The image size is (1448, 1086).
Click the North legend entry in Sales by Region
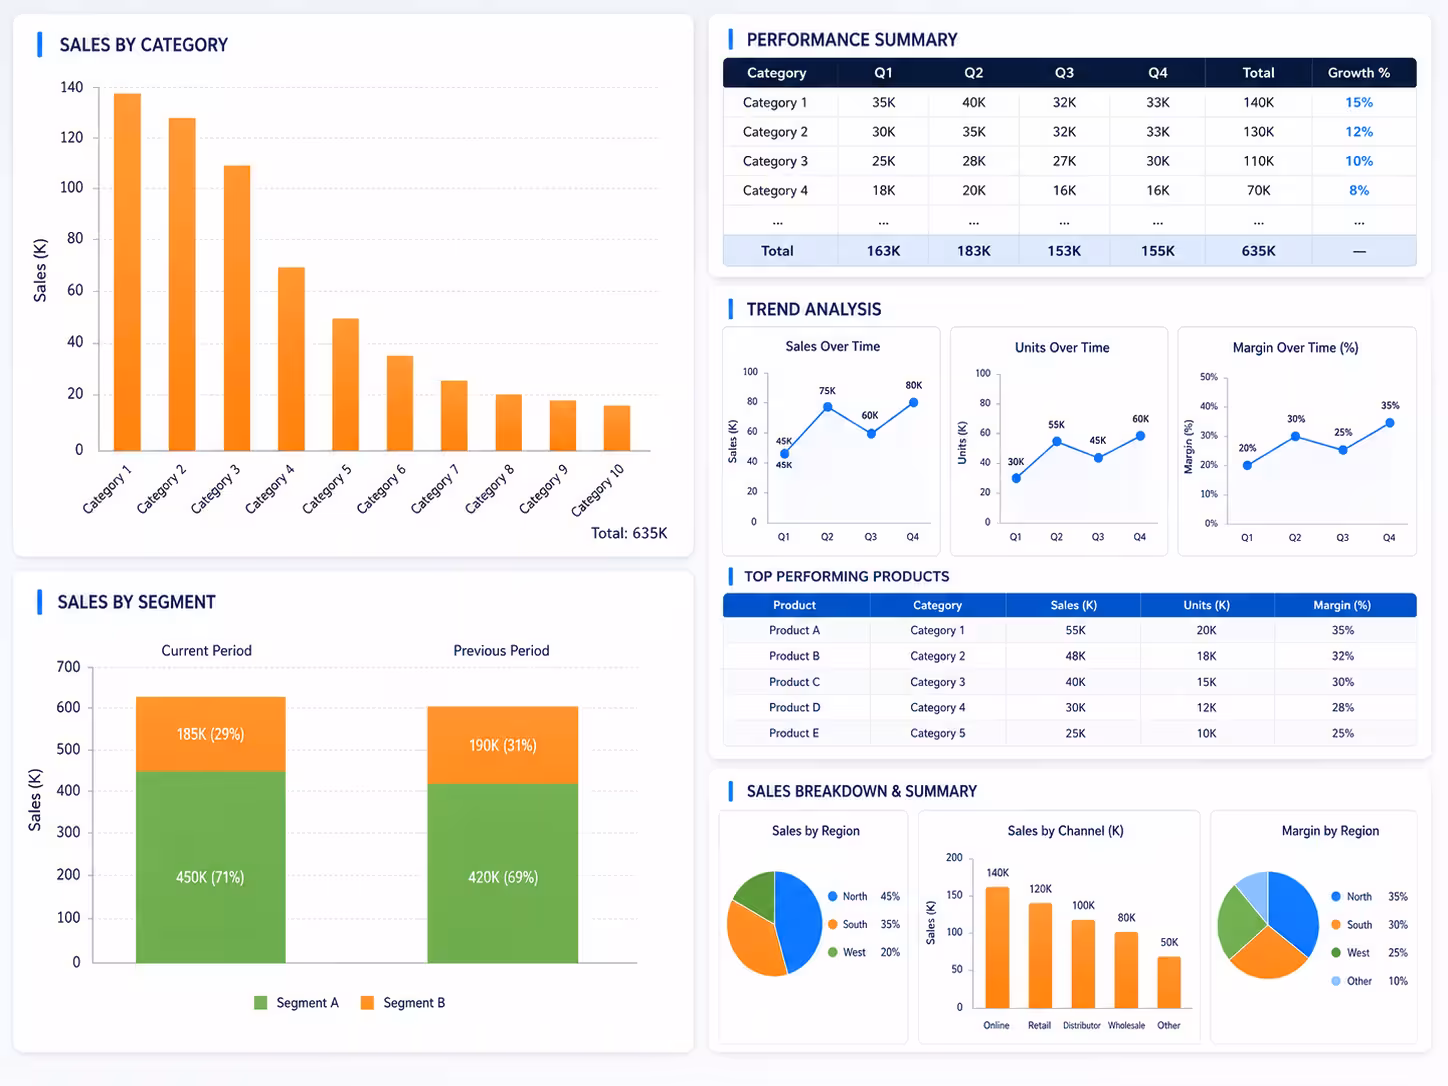pos(863,896)
